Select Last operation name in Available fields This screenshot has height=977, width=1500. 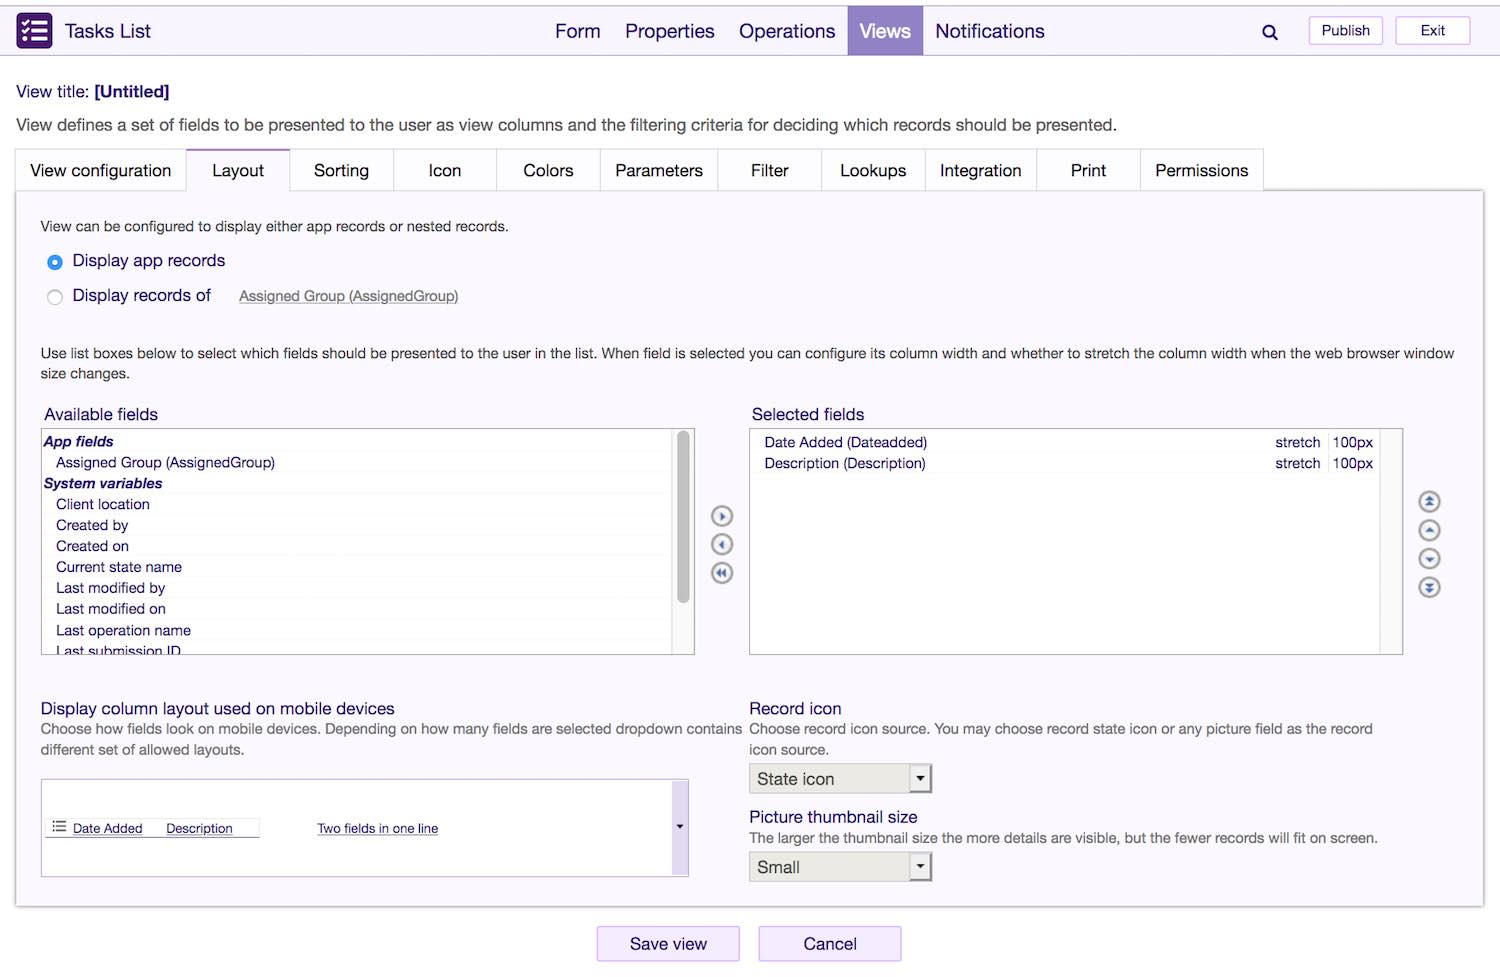pyautogui.click(x=123, y=630)
